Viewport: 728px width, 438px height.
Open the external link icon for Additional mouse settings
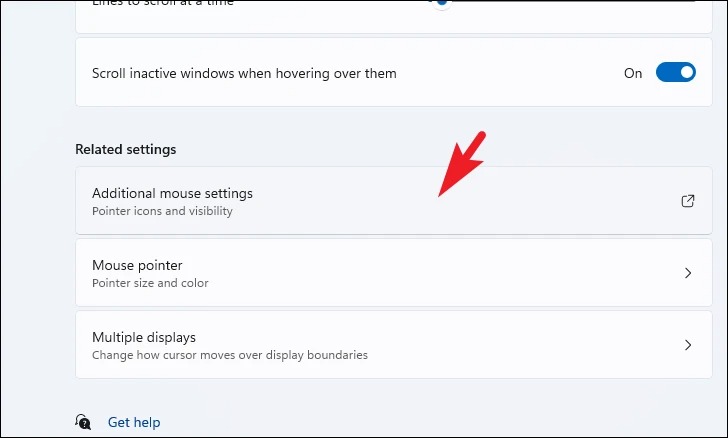coord(688,201)
